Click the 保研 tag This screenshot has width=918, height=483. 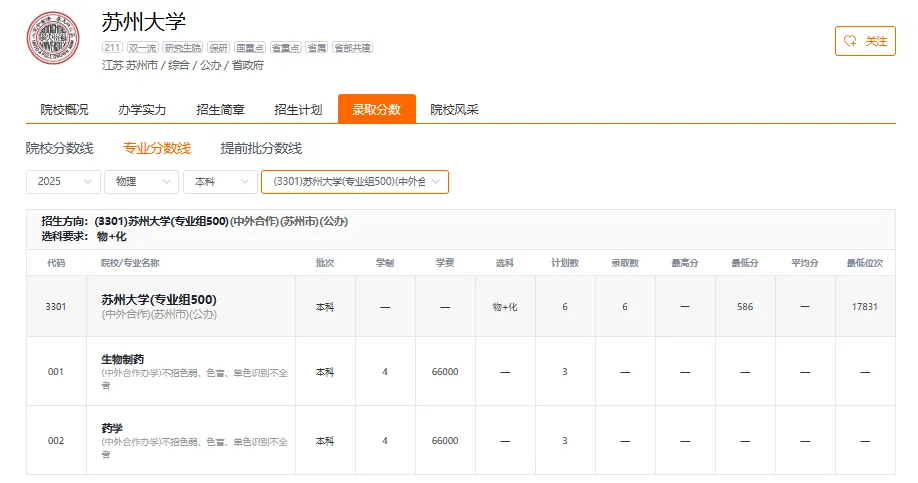pos(218,47)
